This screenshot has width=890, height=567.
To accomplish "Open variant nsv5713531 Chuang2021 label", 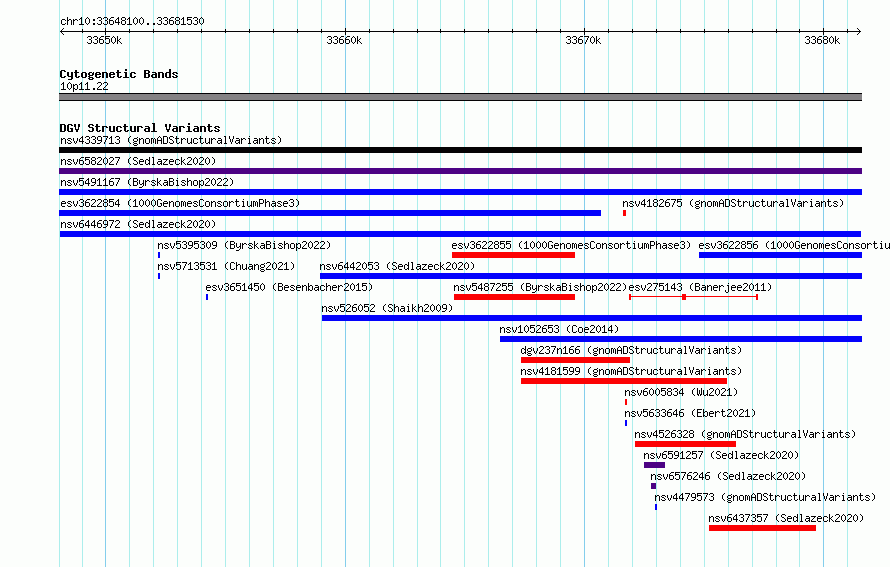I will 226,266.
